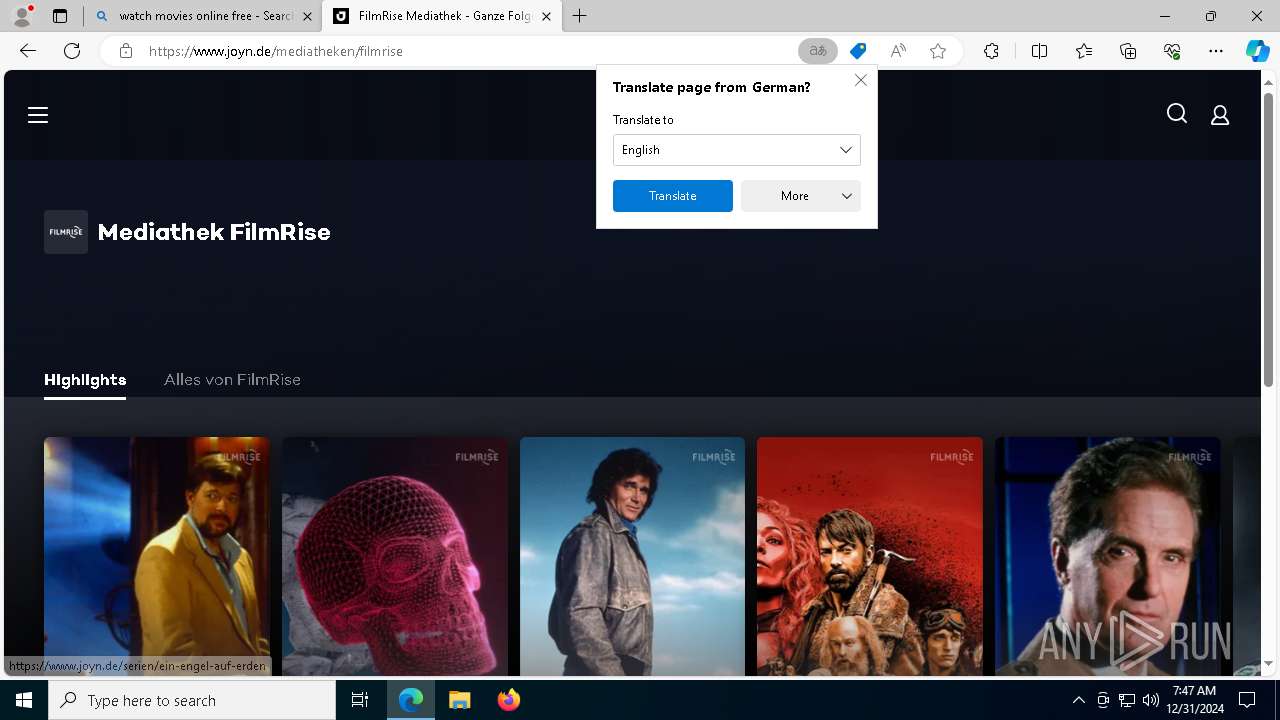Screen dimensions: 1280x720
Task: Click the Windows taskbar search box
Action: coord(192,700)
